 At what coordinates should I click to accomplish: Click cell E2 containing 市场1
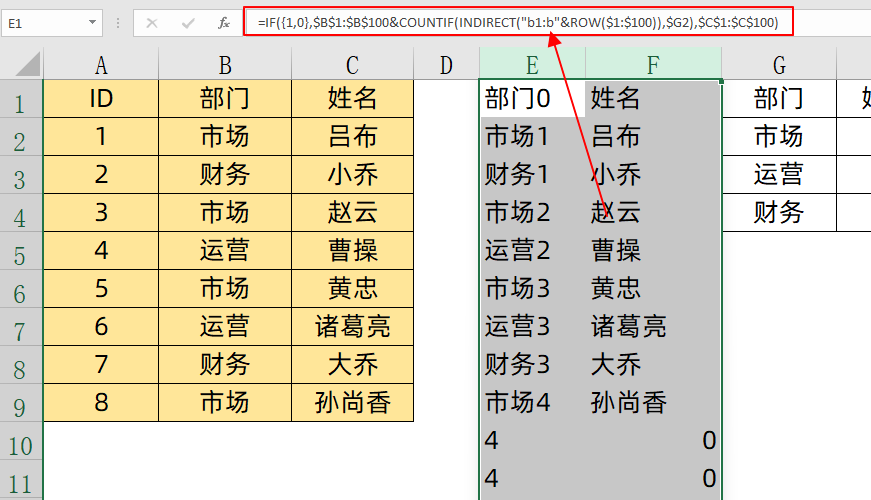click(x=532, y=137)
